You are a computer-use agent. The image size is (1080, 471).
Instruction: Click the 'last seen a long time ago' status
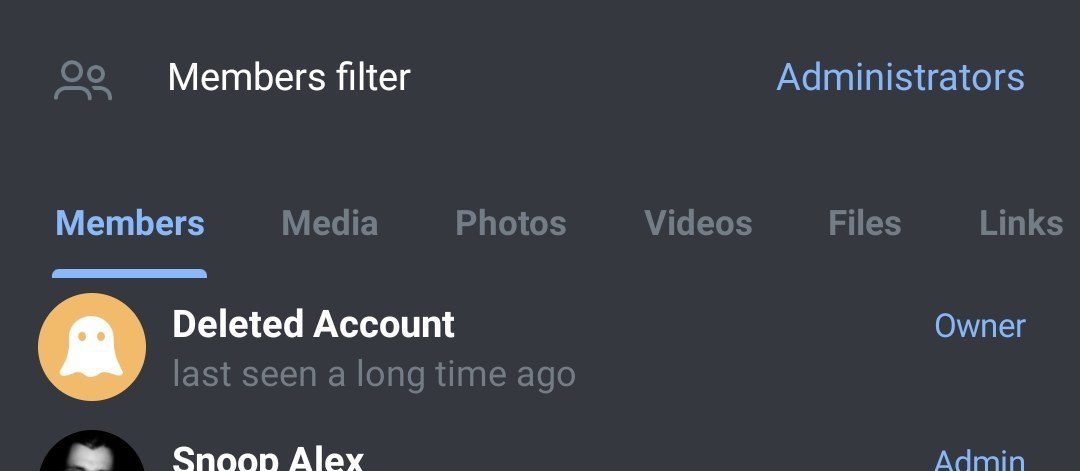point(374,375)
